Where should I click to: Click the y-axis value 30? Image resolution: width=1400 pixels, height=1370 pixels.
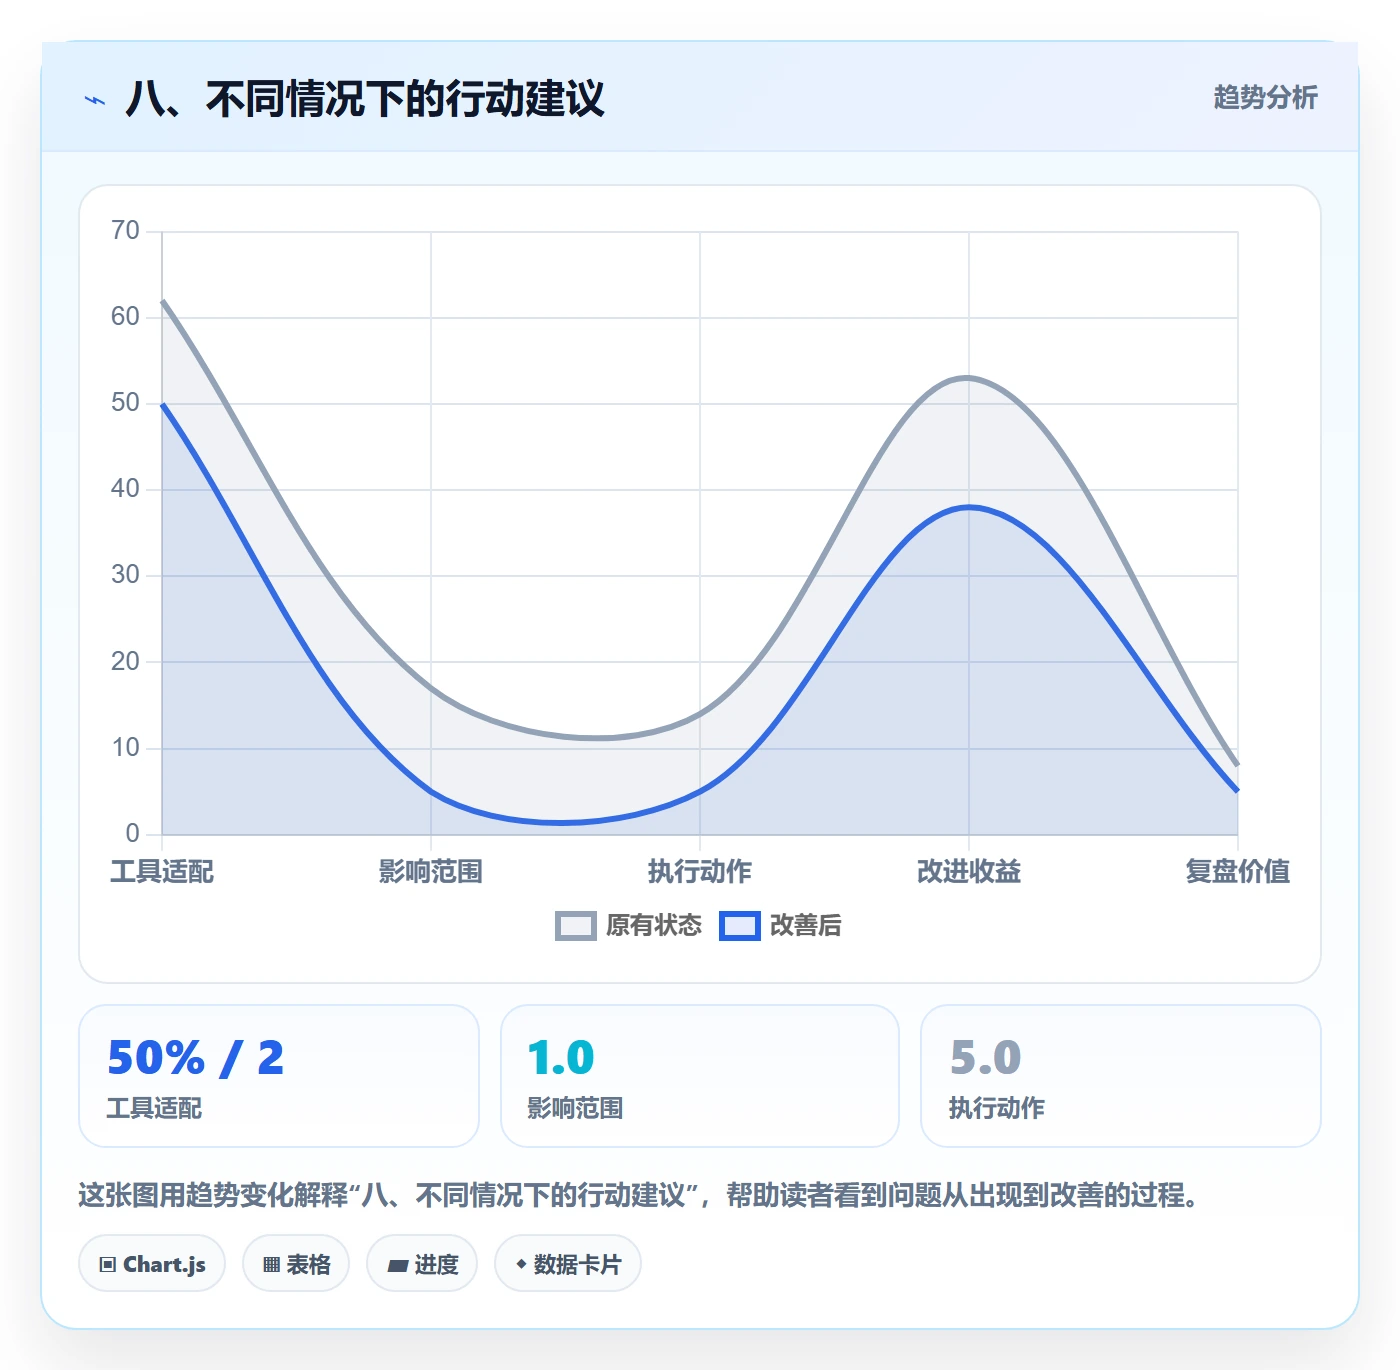pyautogui.click(x=125, y=575)
